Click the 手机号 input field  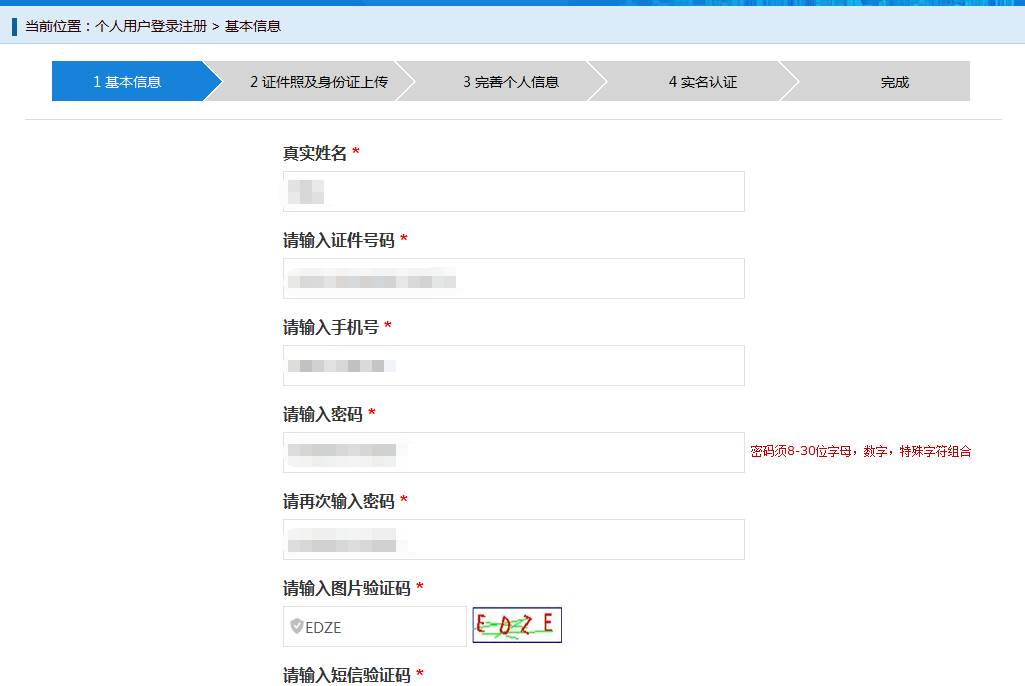(513, 365)
